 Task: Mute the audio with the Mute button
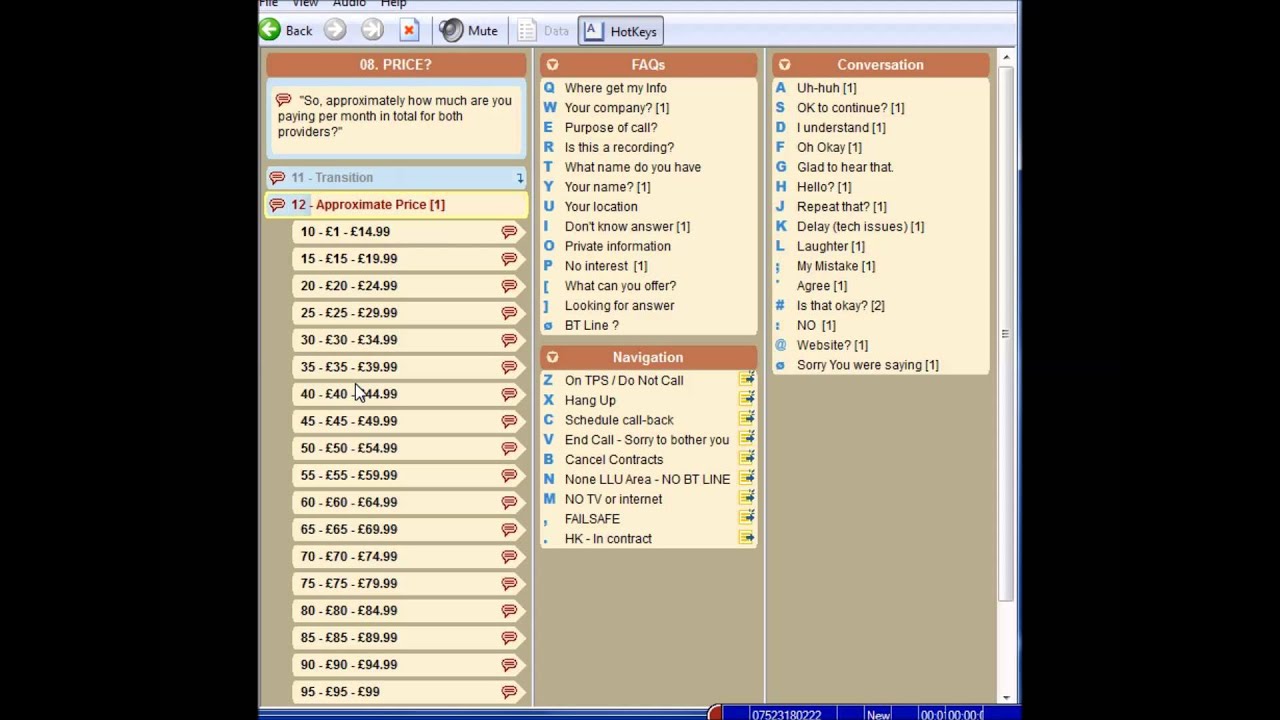point(469,31)
